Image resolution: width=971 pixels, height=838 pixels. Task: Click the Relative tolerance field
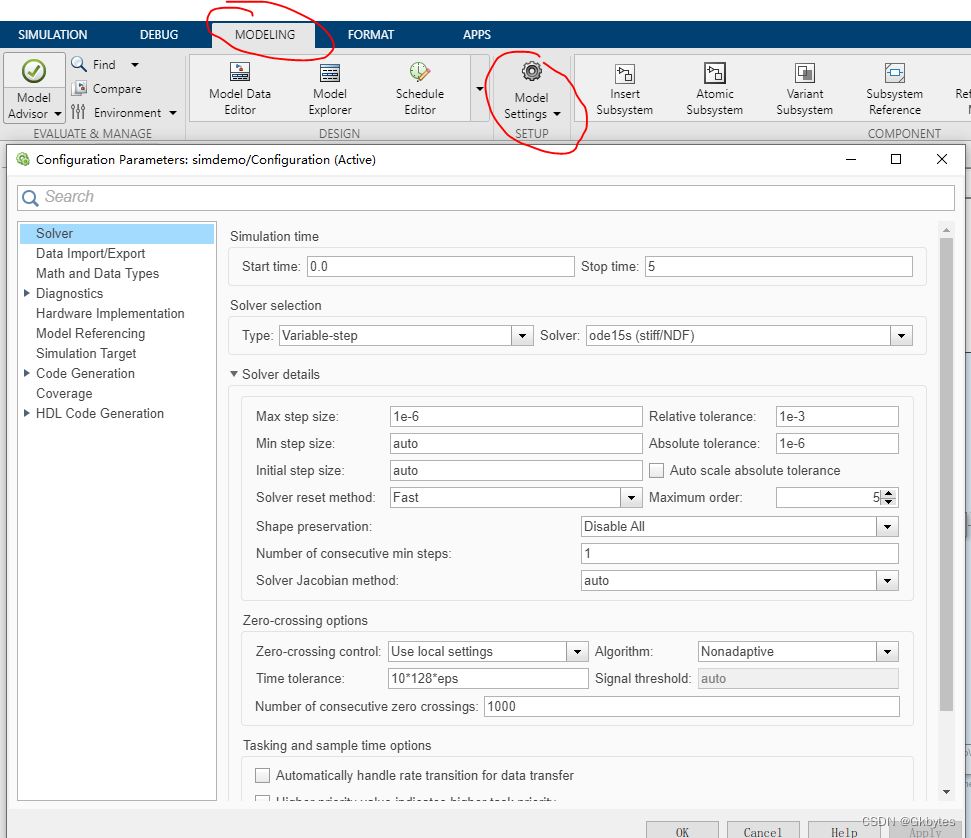tap(837, 416)
